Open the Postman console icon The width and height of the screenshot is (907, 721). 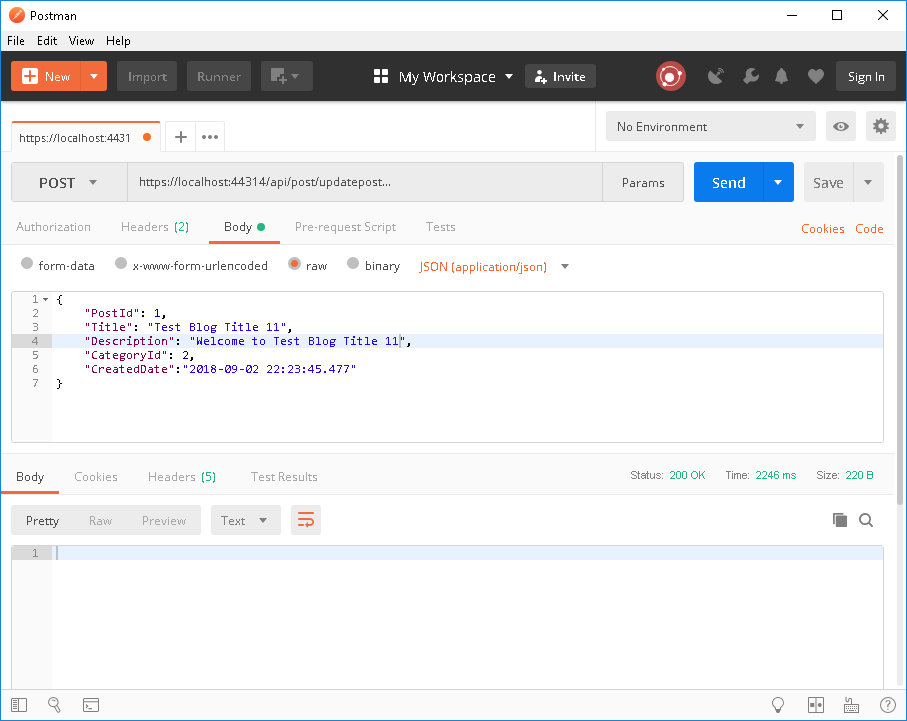(x=91, y=705)
